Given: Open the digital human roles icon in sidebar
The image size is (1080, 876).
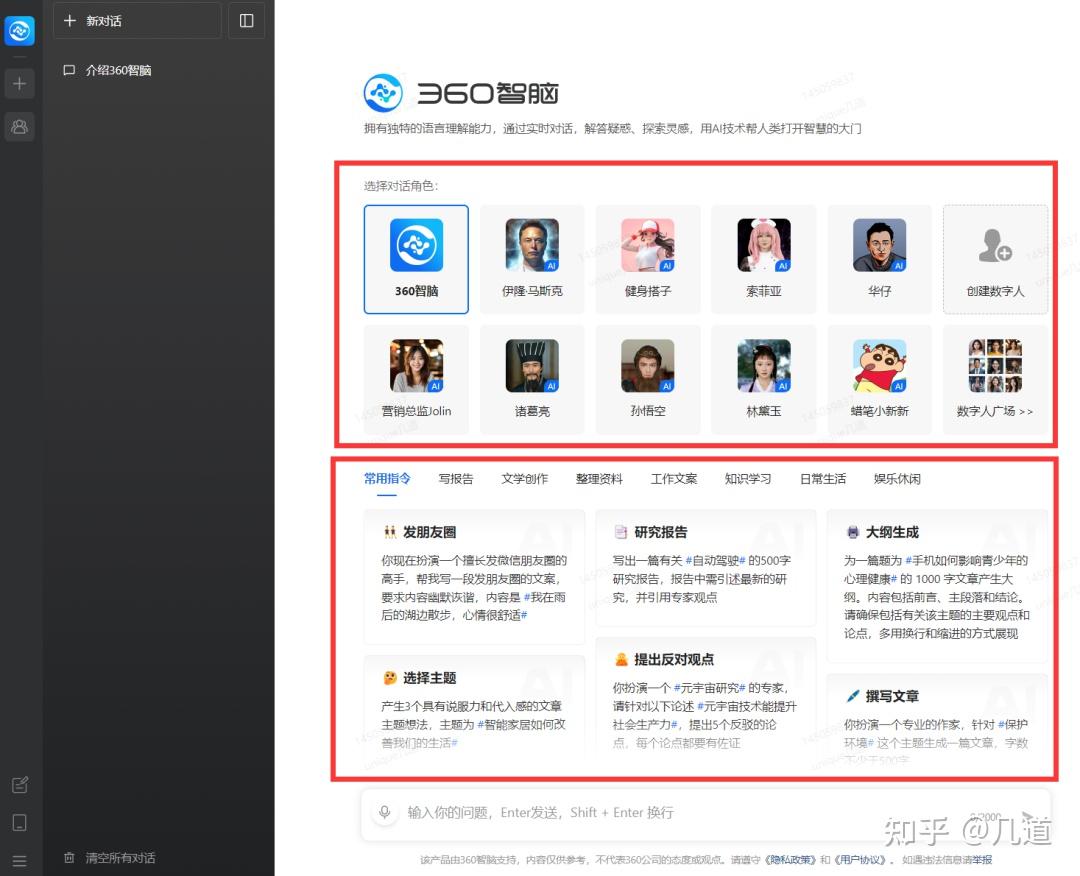Looking at the screenshot, I should pos(19,126).
